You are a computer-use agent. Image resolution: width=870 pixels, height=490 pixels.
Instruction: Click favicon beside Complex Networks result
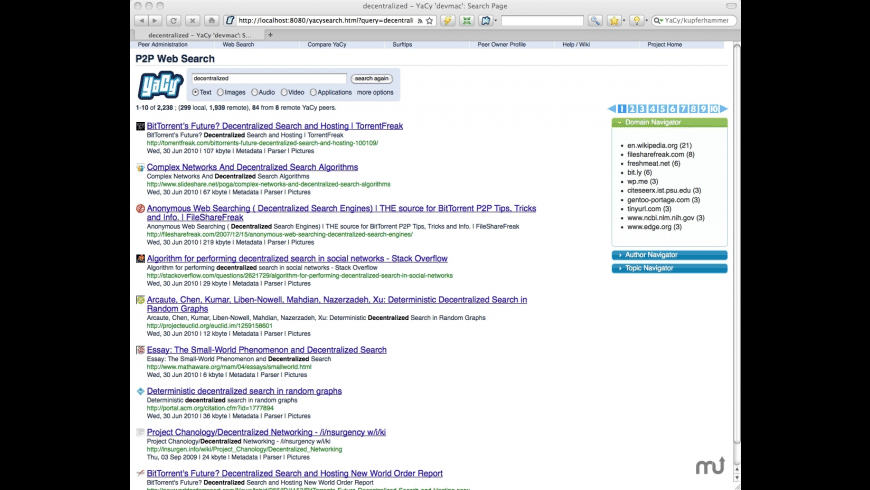[x=140, y=167]
